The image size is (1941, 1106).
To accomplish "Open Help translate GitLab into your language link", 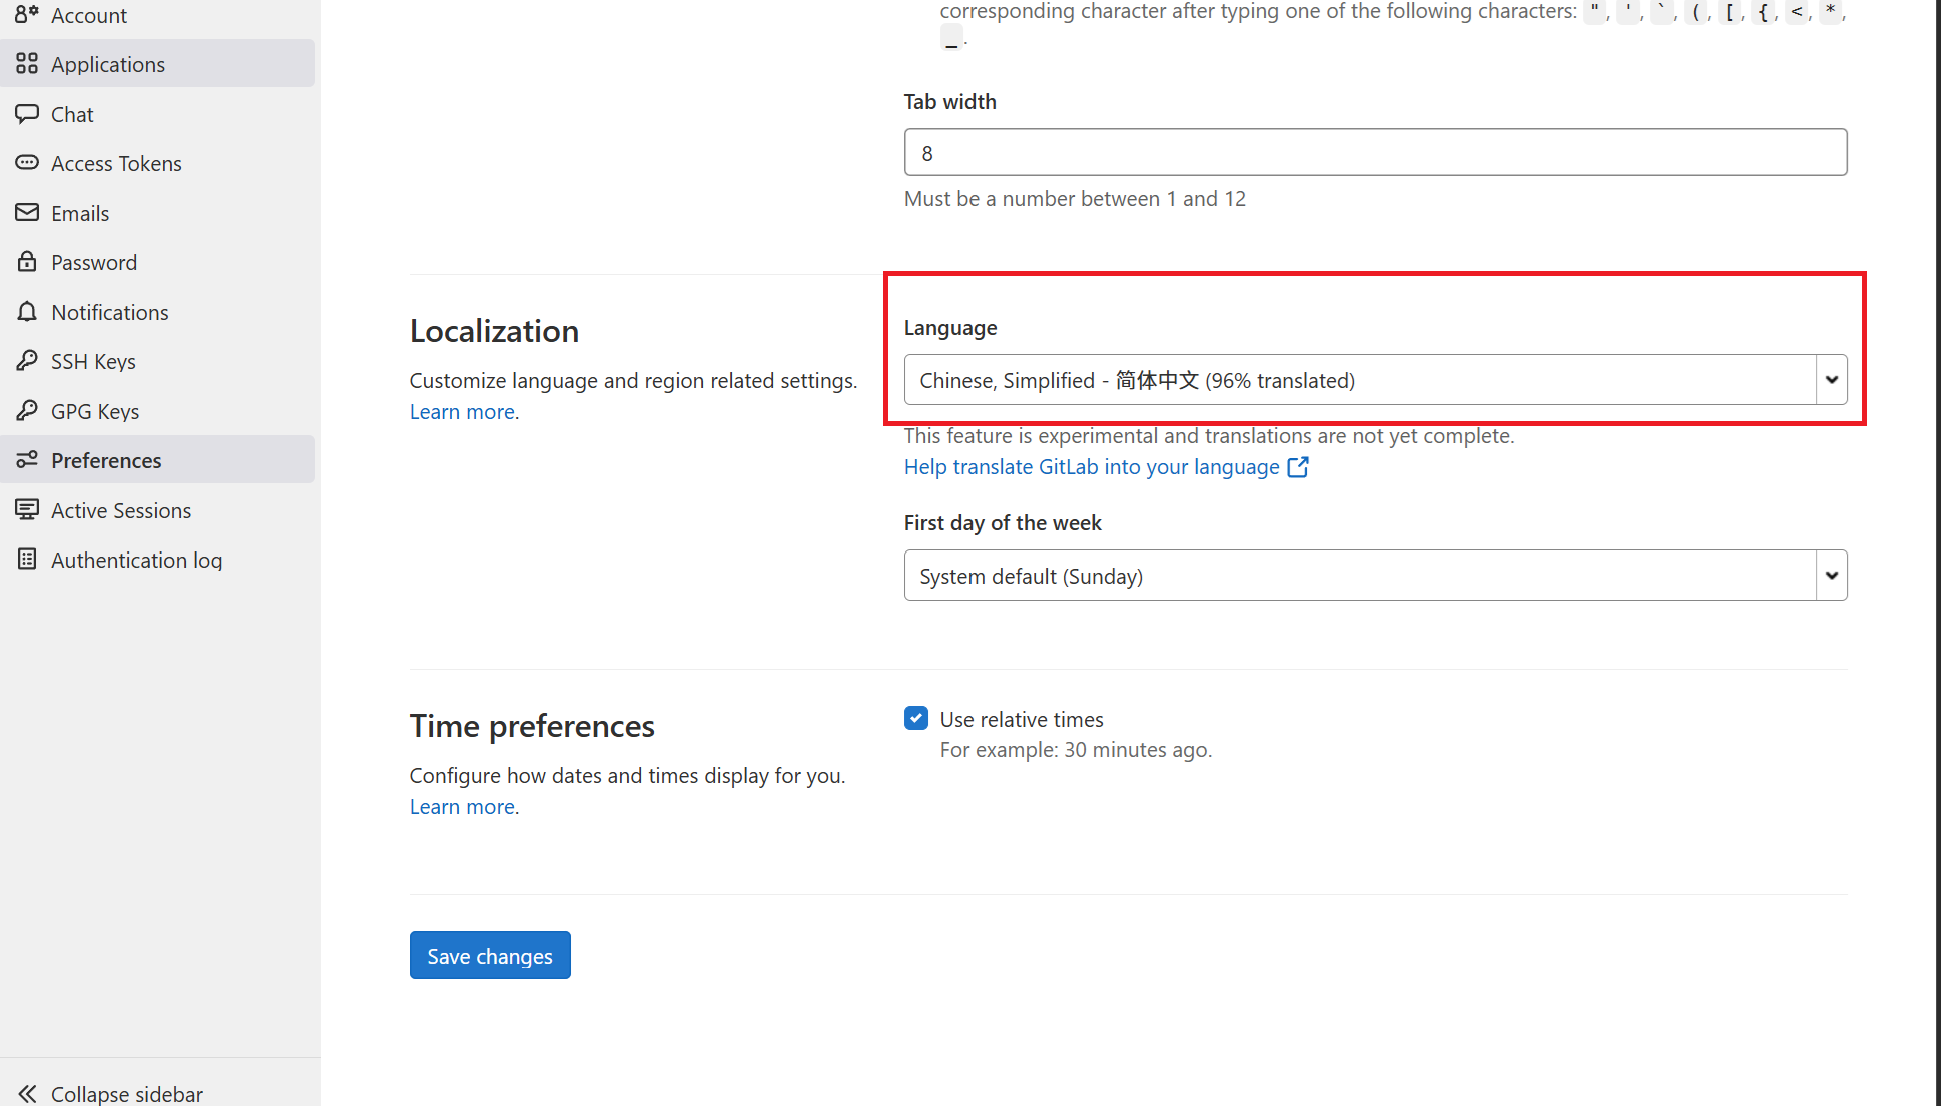I will (1091, 467).
